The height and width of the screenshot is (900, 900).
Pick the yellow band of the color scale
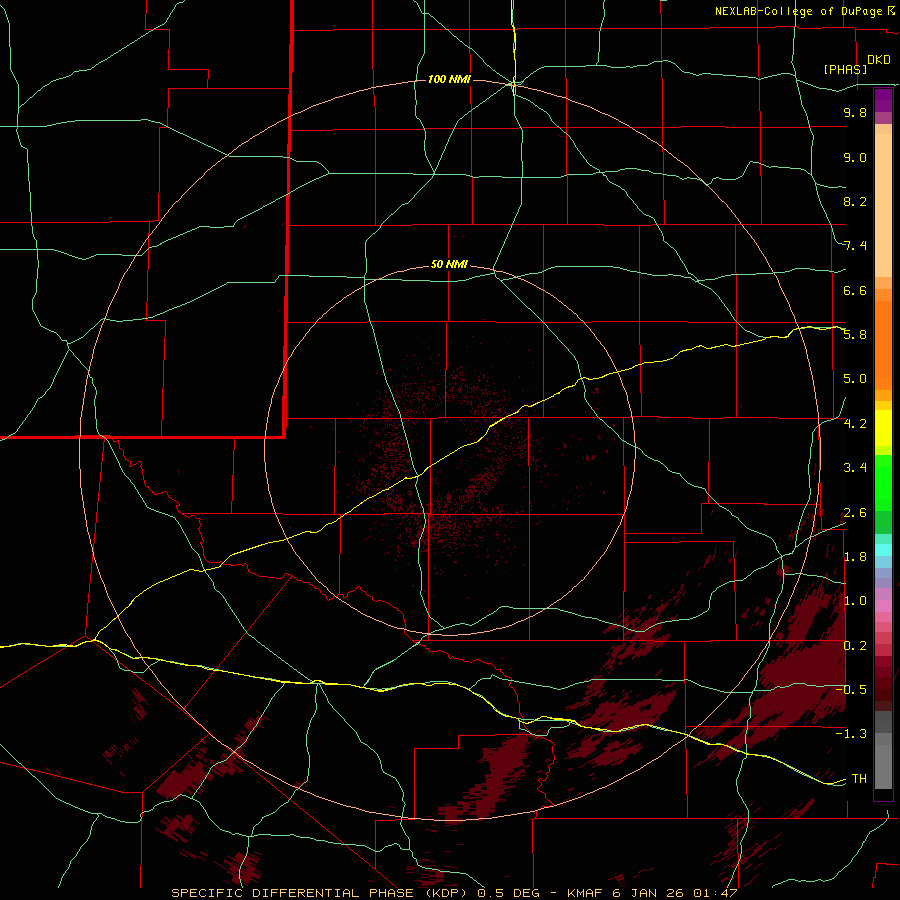pos(883,428)
